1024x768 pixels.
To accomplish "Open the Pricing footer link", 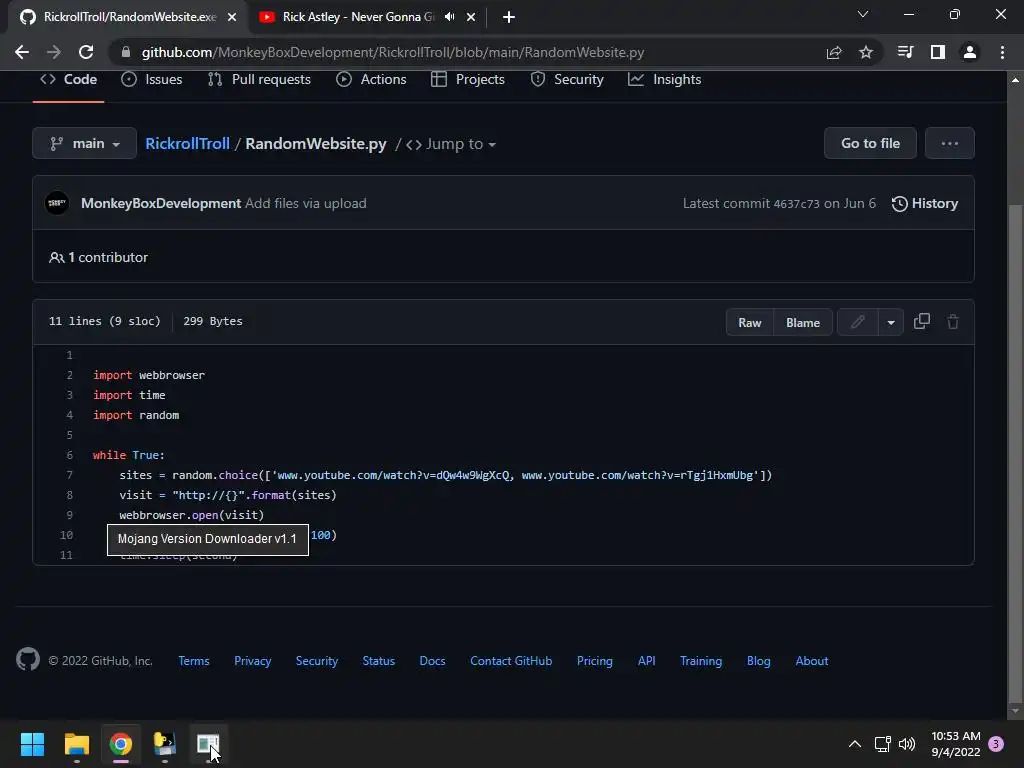I will (x=595, y=661).
